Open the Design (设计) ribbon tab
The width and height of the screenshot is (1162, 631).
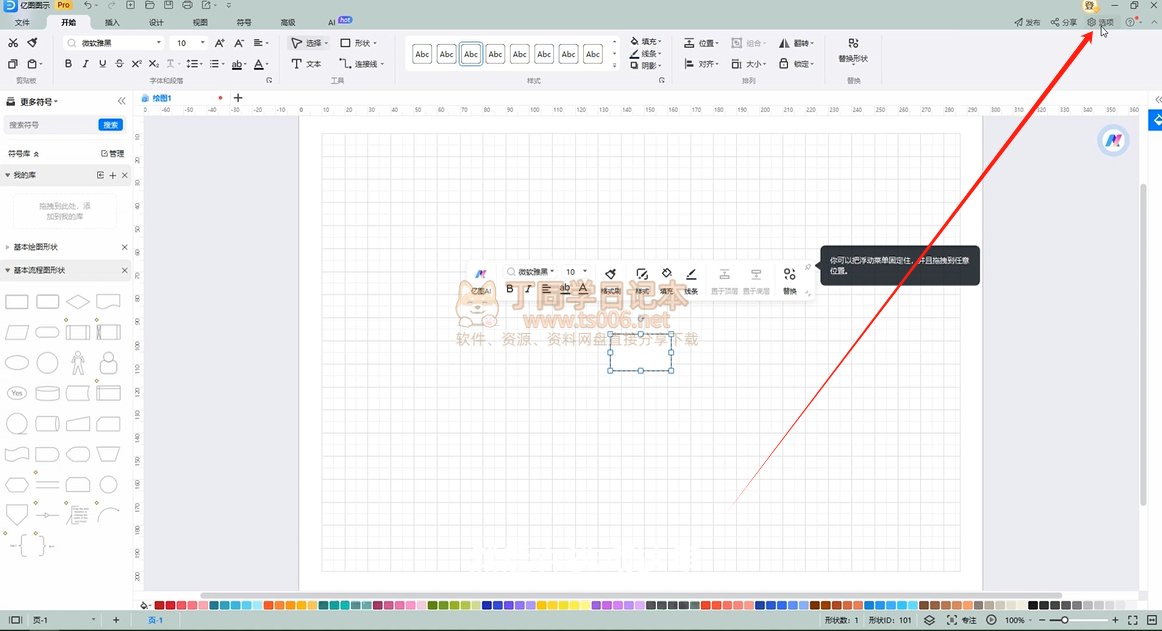156,21
